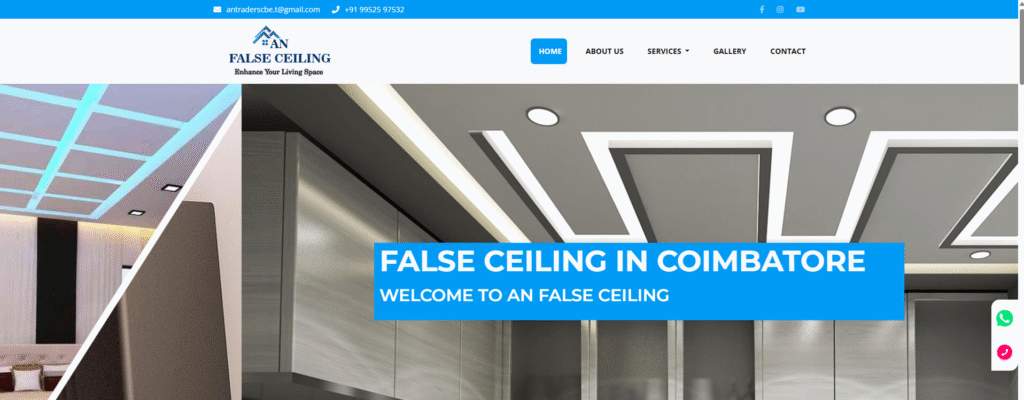Select the Home menu item
Viewport: 1024px width, 400px height.
point(549,51)
